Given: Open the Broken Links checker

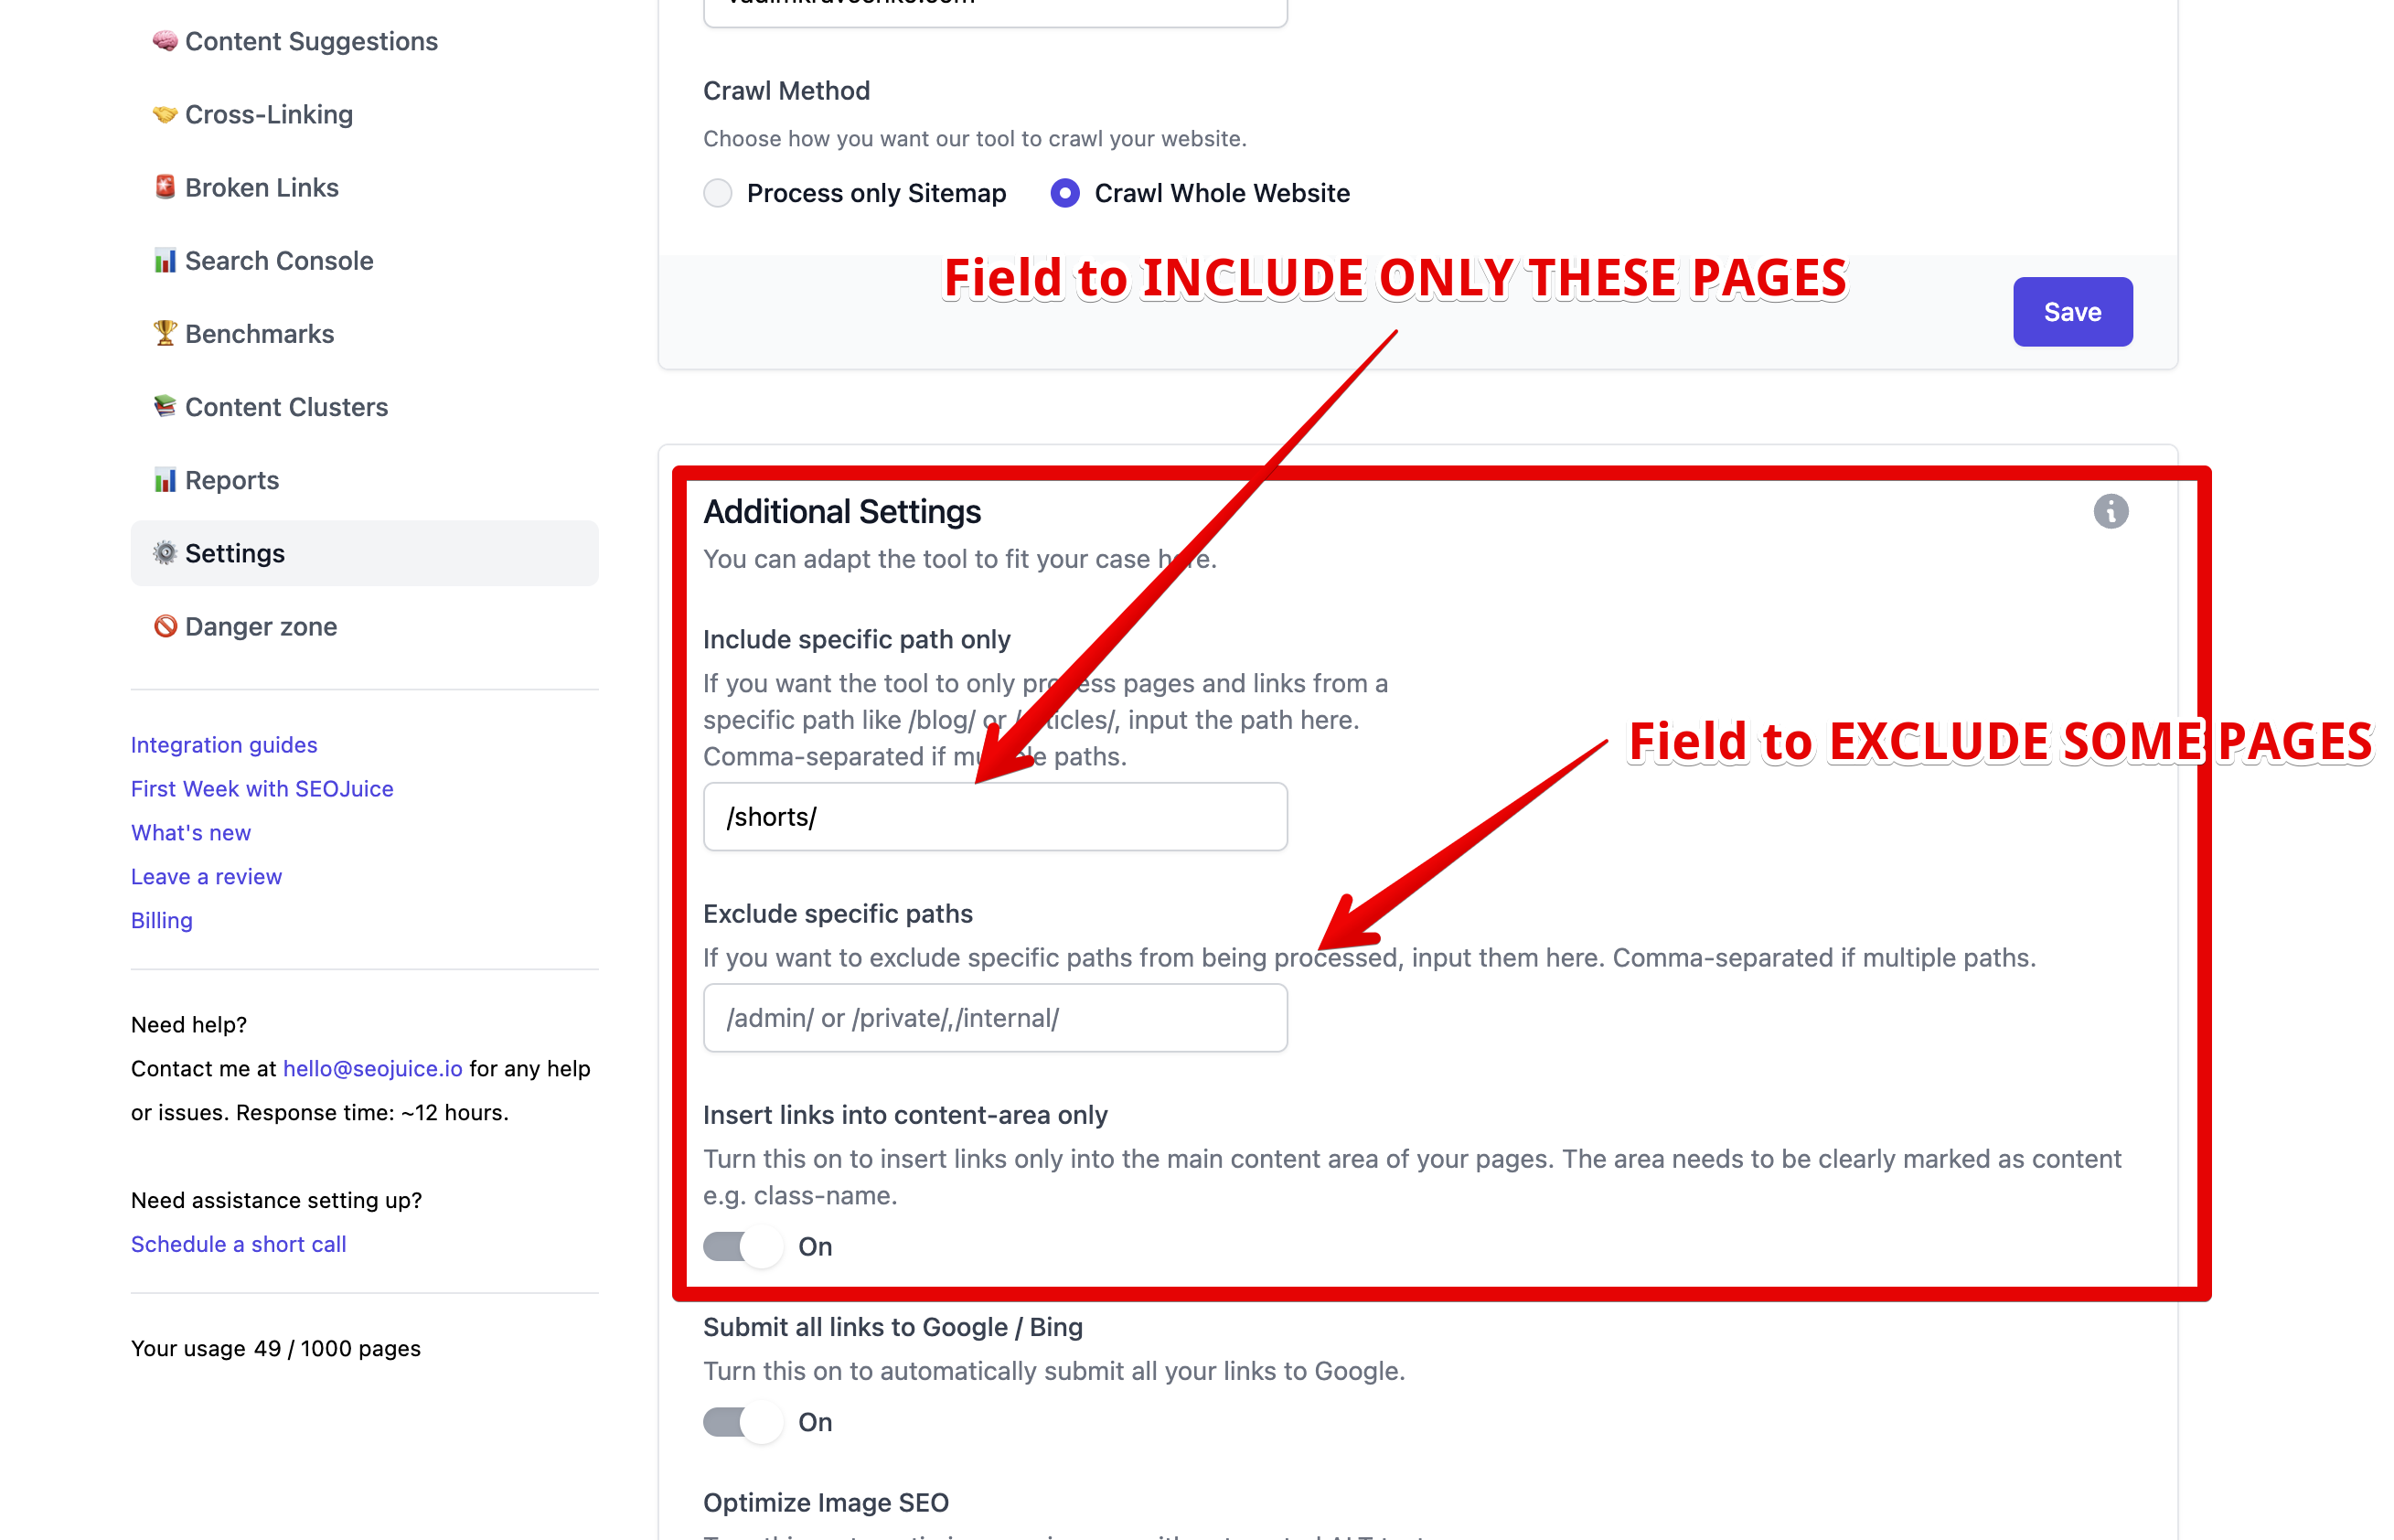Looking at the screenshot, I should [x=260, y=187].
